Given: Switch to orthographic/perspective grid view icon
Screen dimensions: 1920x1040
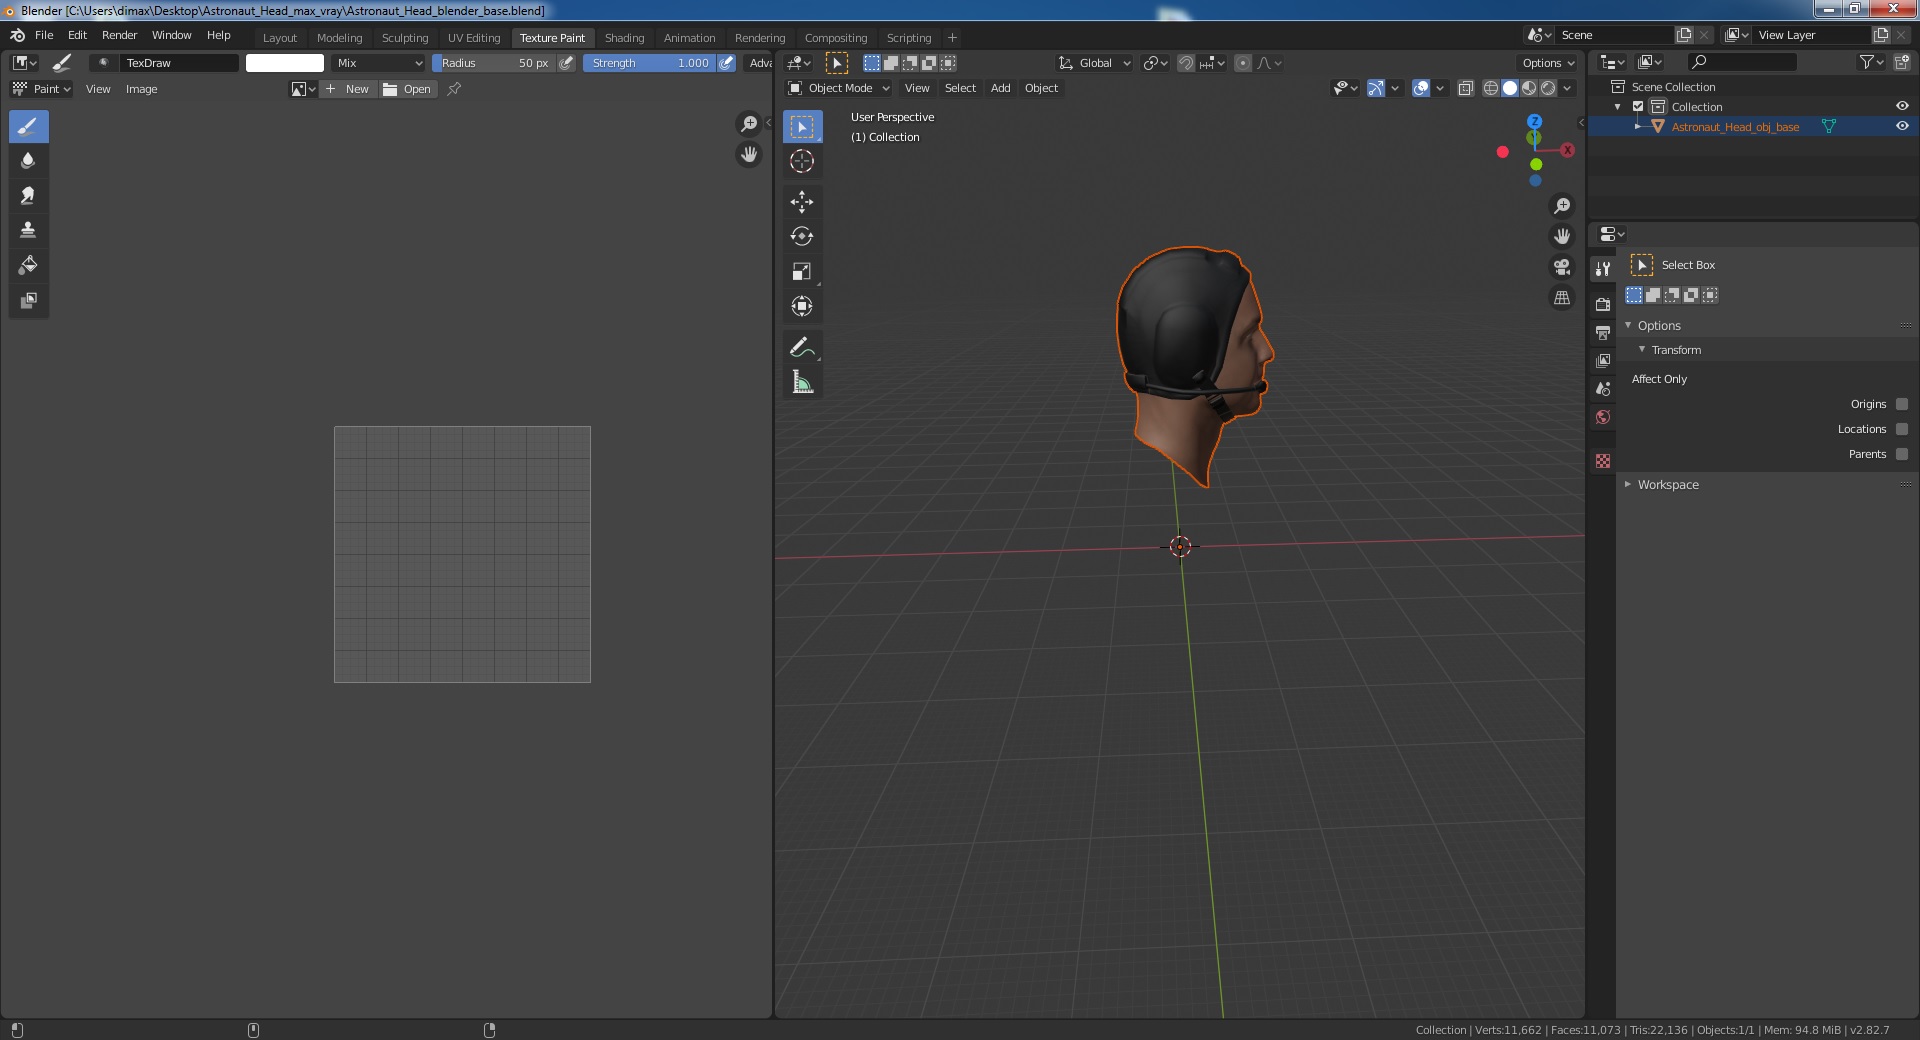Looking at the screenshot, I should (x=1561, y=298).
